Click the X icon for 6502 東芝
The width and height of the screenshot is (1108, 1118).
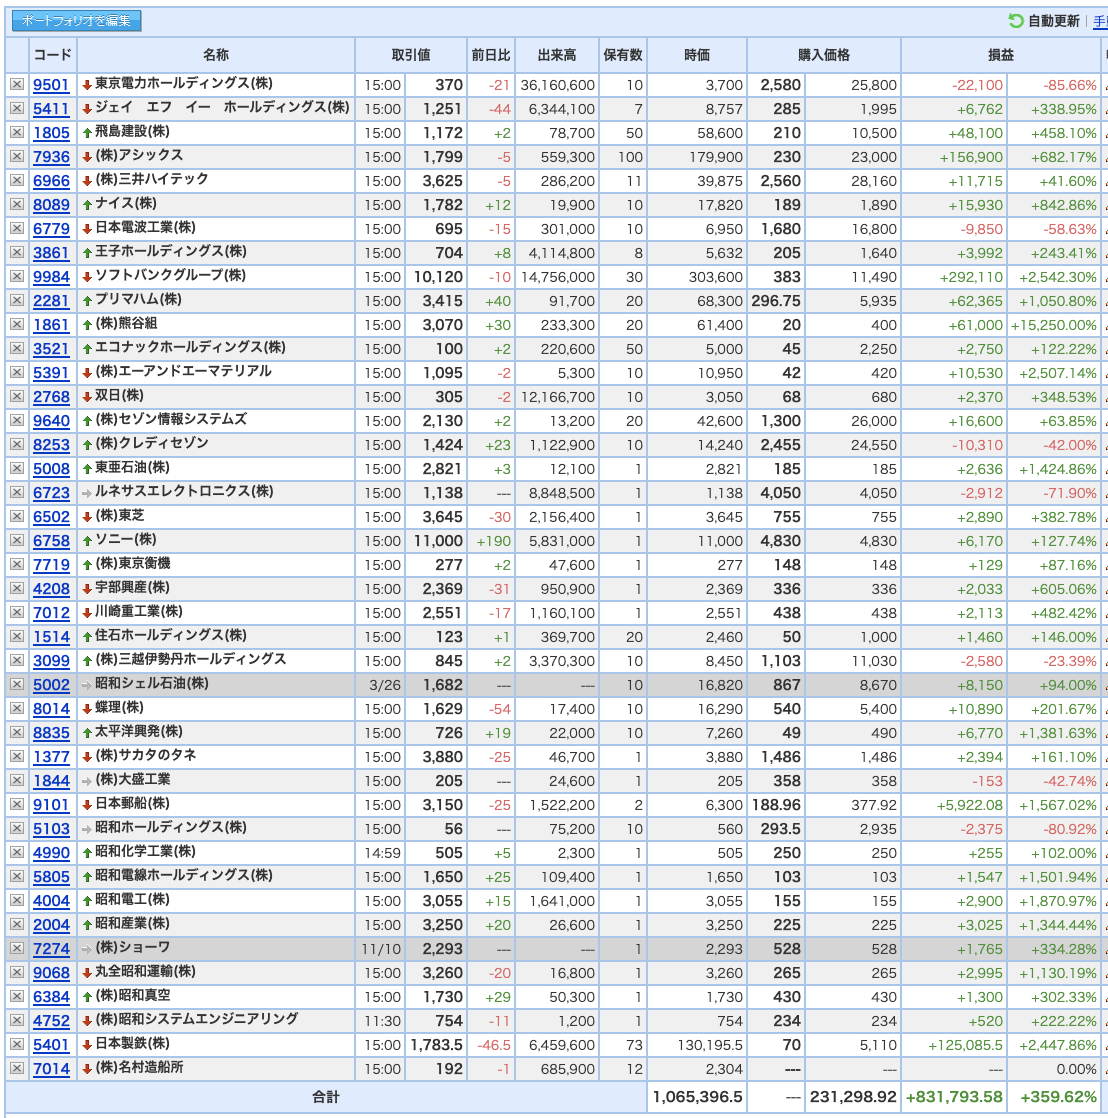[x=17, y=517]
